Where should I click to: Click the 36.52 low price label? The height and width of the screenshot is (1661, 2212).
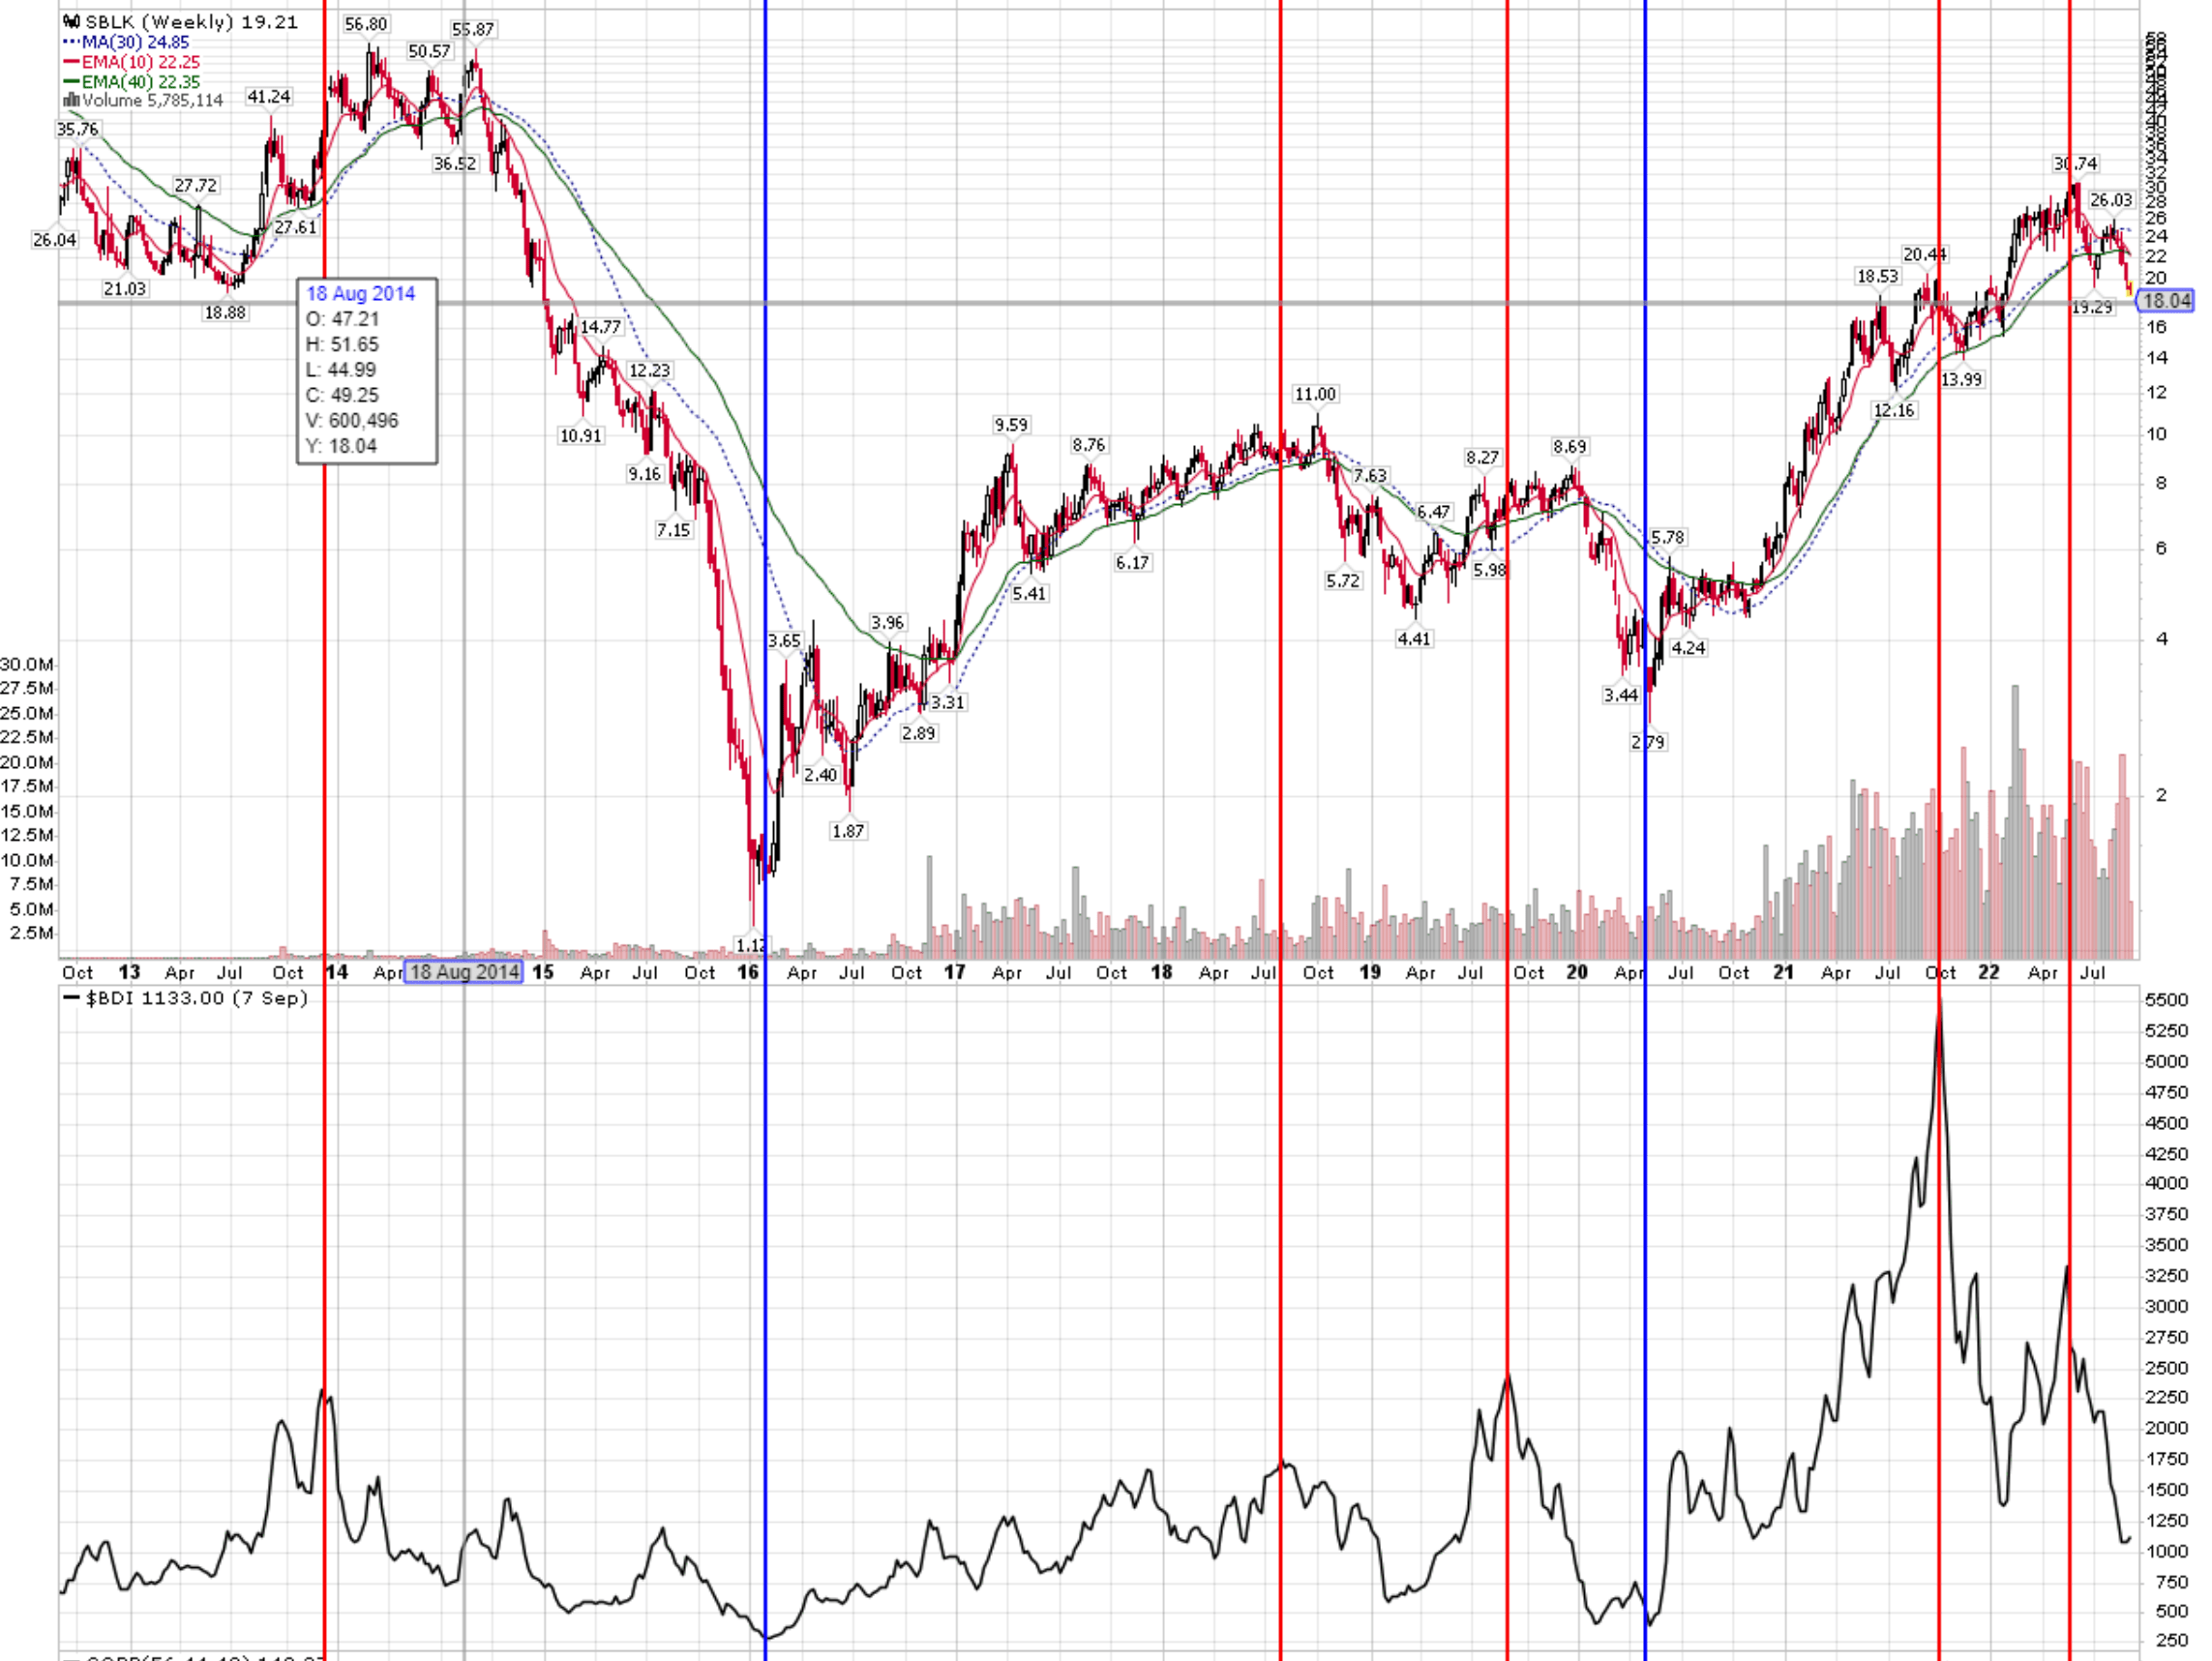point(455,163)
